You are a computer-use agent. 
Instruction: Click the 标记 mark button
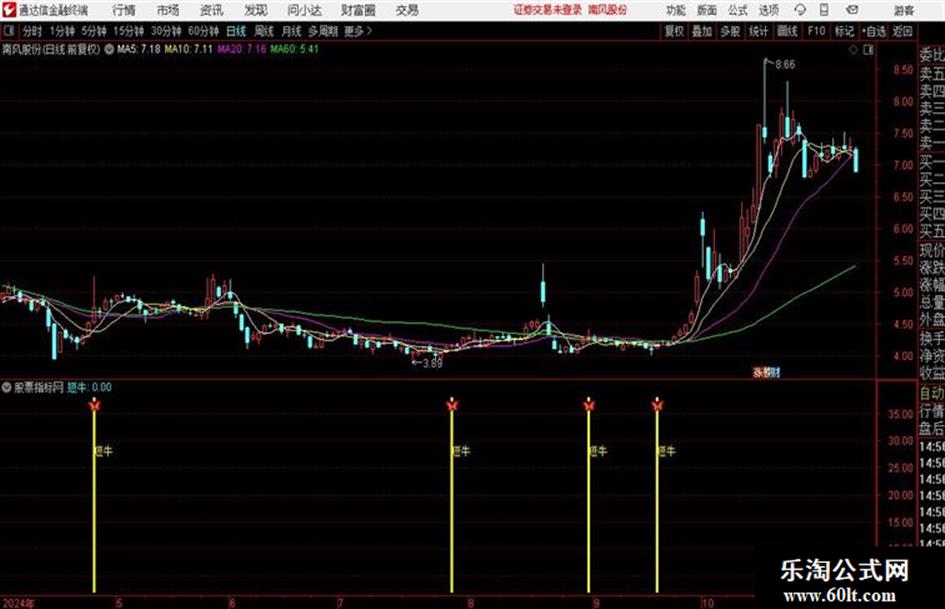click(844, 31)
